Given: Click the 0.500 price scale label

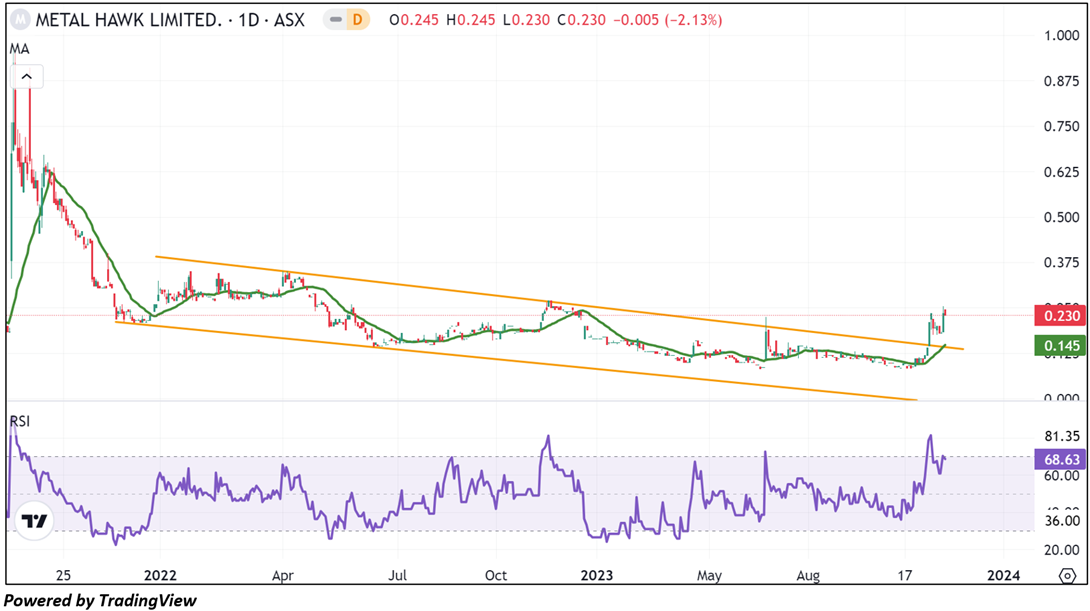Looking at the screenshot, I should pyautogui.click(x=1061, y=218).
